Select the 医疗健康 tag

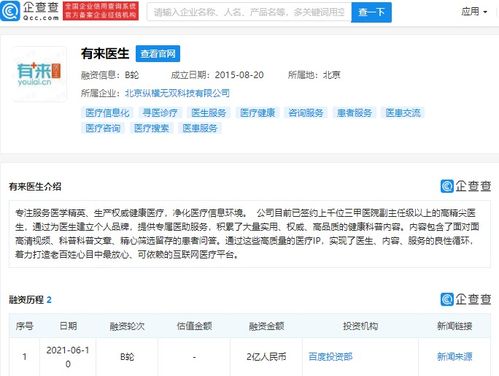pos(257,113)
